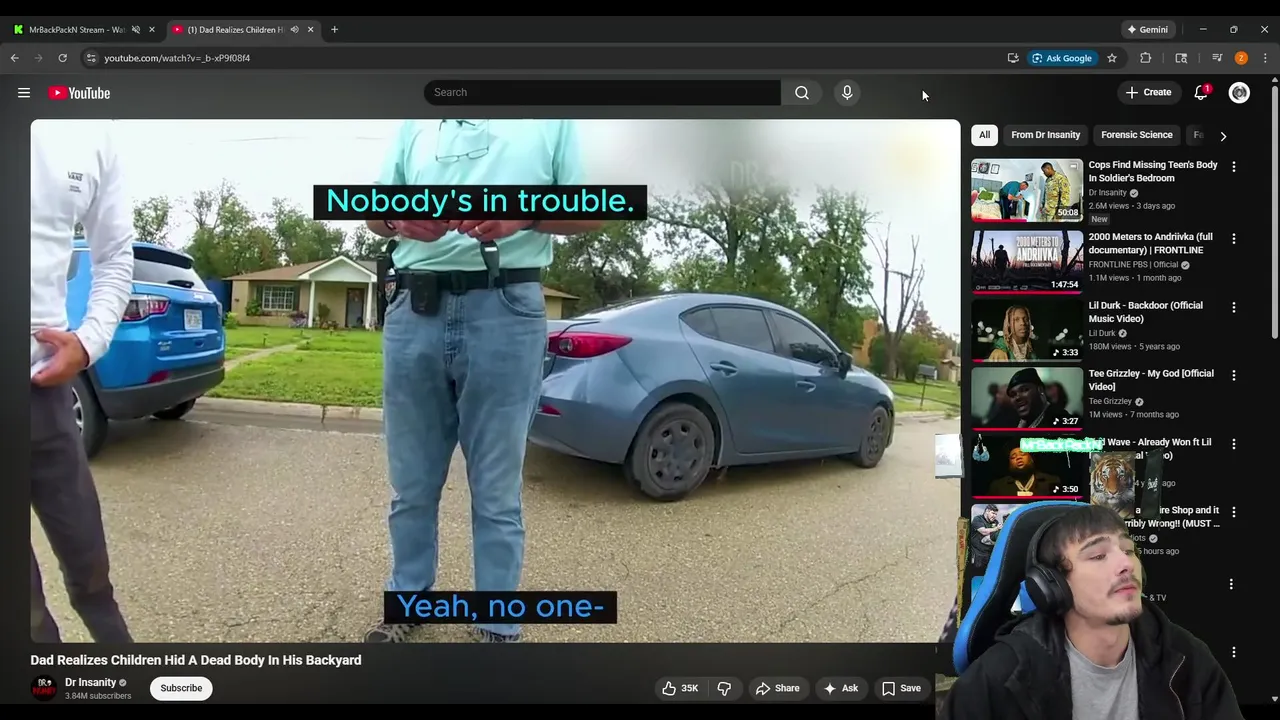Open Chrome side panel search icon
The height and width of the screenshot is (720, 1280).
click(1181, 58)
